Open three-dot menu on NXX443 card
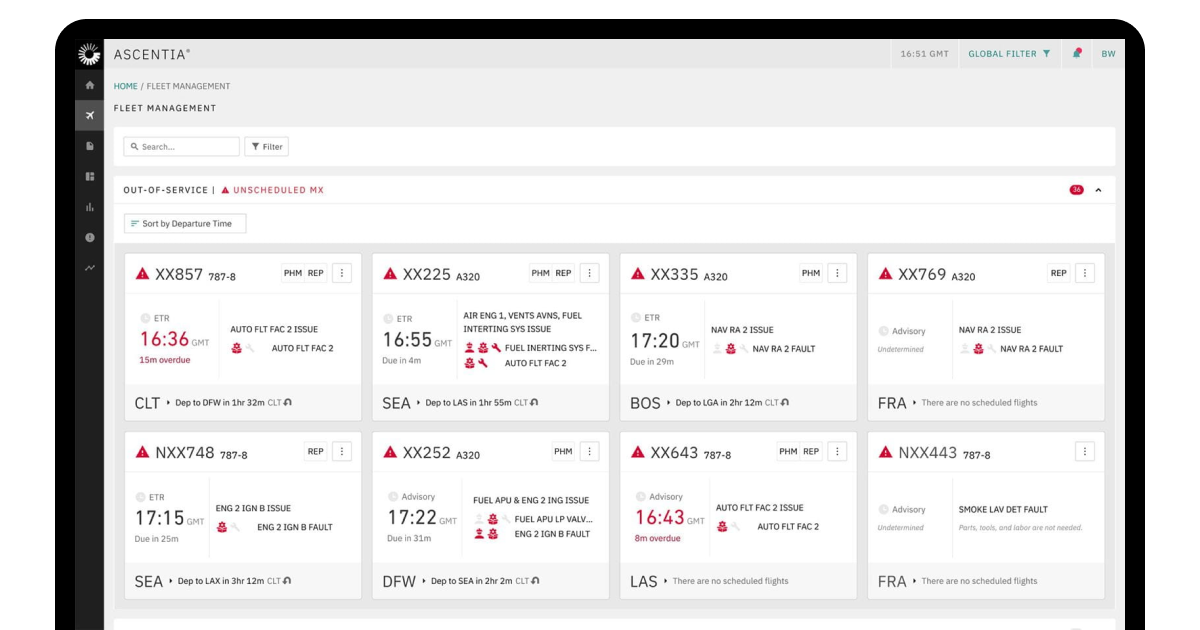The width and height of the screenshot is (1200, 630). 1085,452
